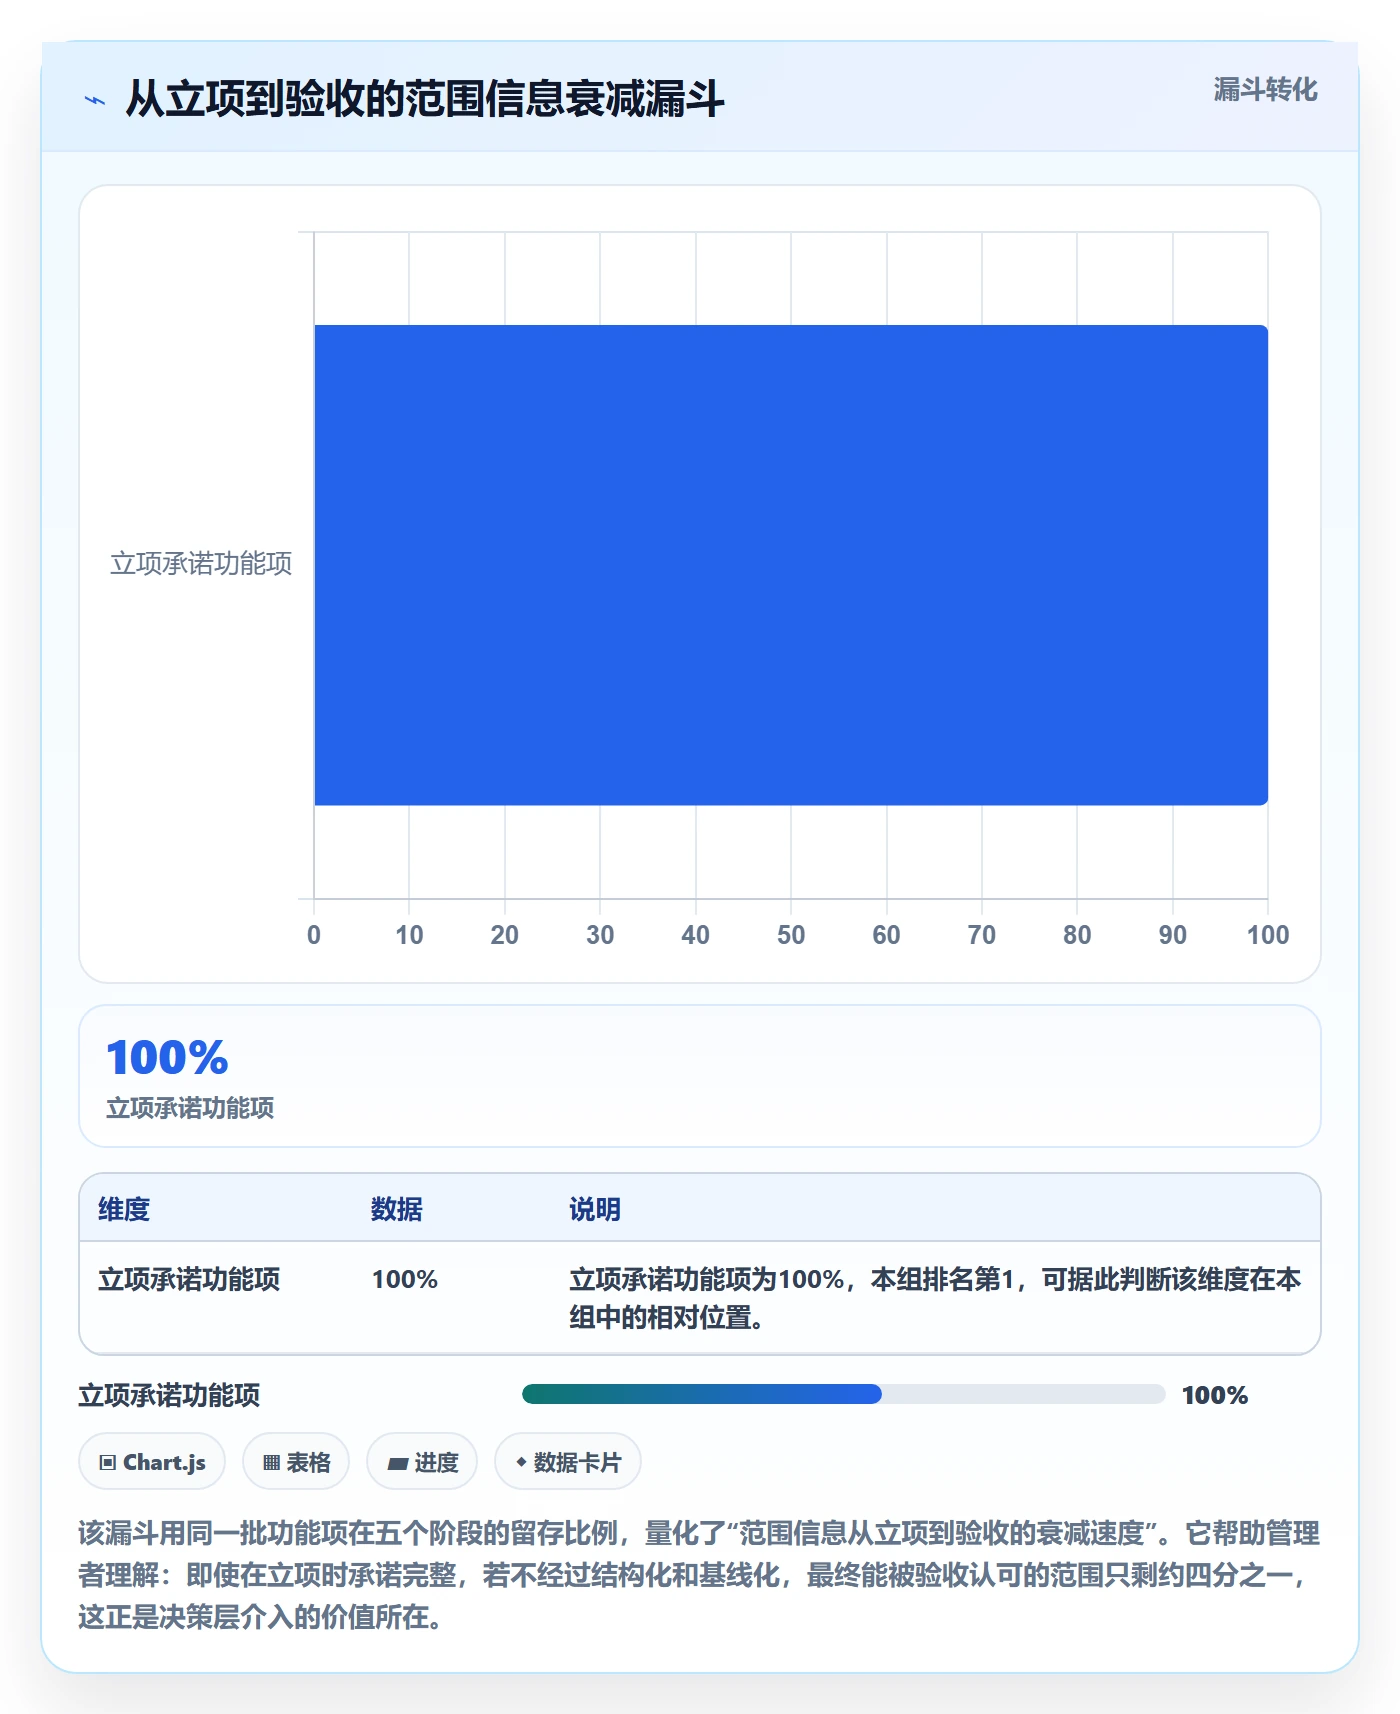The height and width of the screenshot is (1714, 1400).
Task: Click the 立项承诺功能项 label left of progress bar
Action: pyautogui.click(x=169, y=1395)
